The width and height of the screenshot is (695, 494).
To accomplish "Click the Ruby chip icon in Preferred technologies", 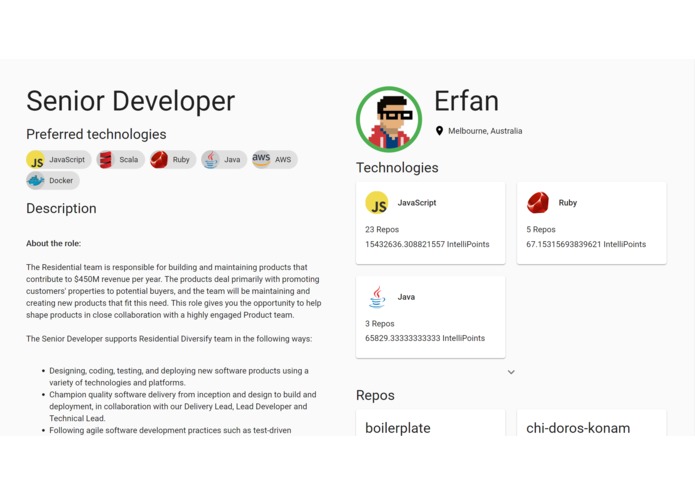I will tap(159, 159).
